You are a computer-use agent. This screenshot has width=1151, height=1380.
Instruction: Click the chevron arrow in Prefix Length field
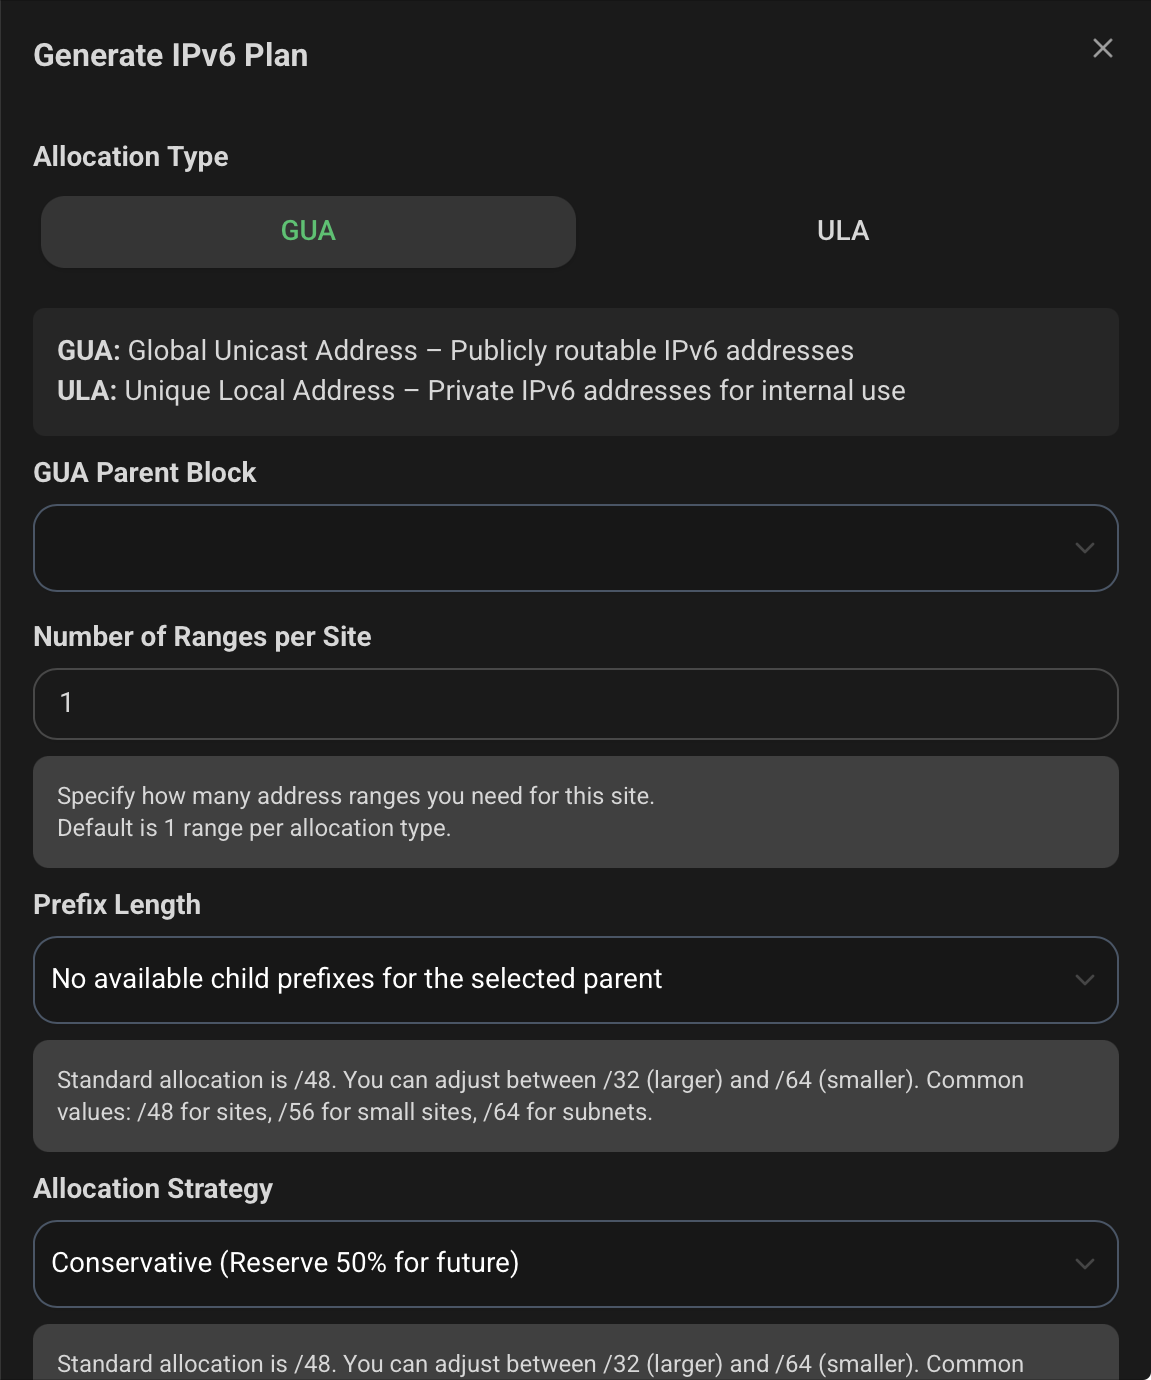pos(1085,980)
